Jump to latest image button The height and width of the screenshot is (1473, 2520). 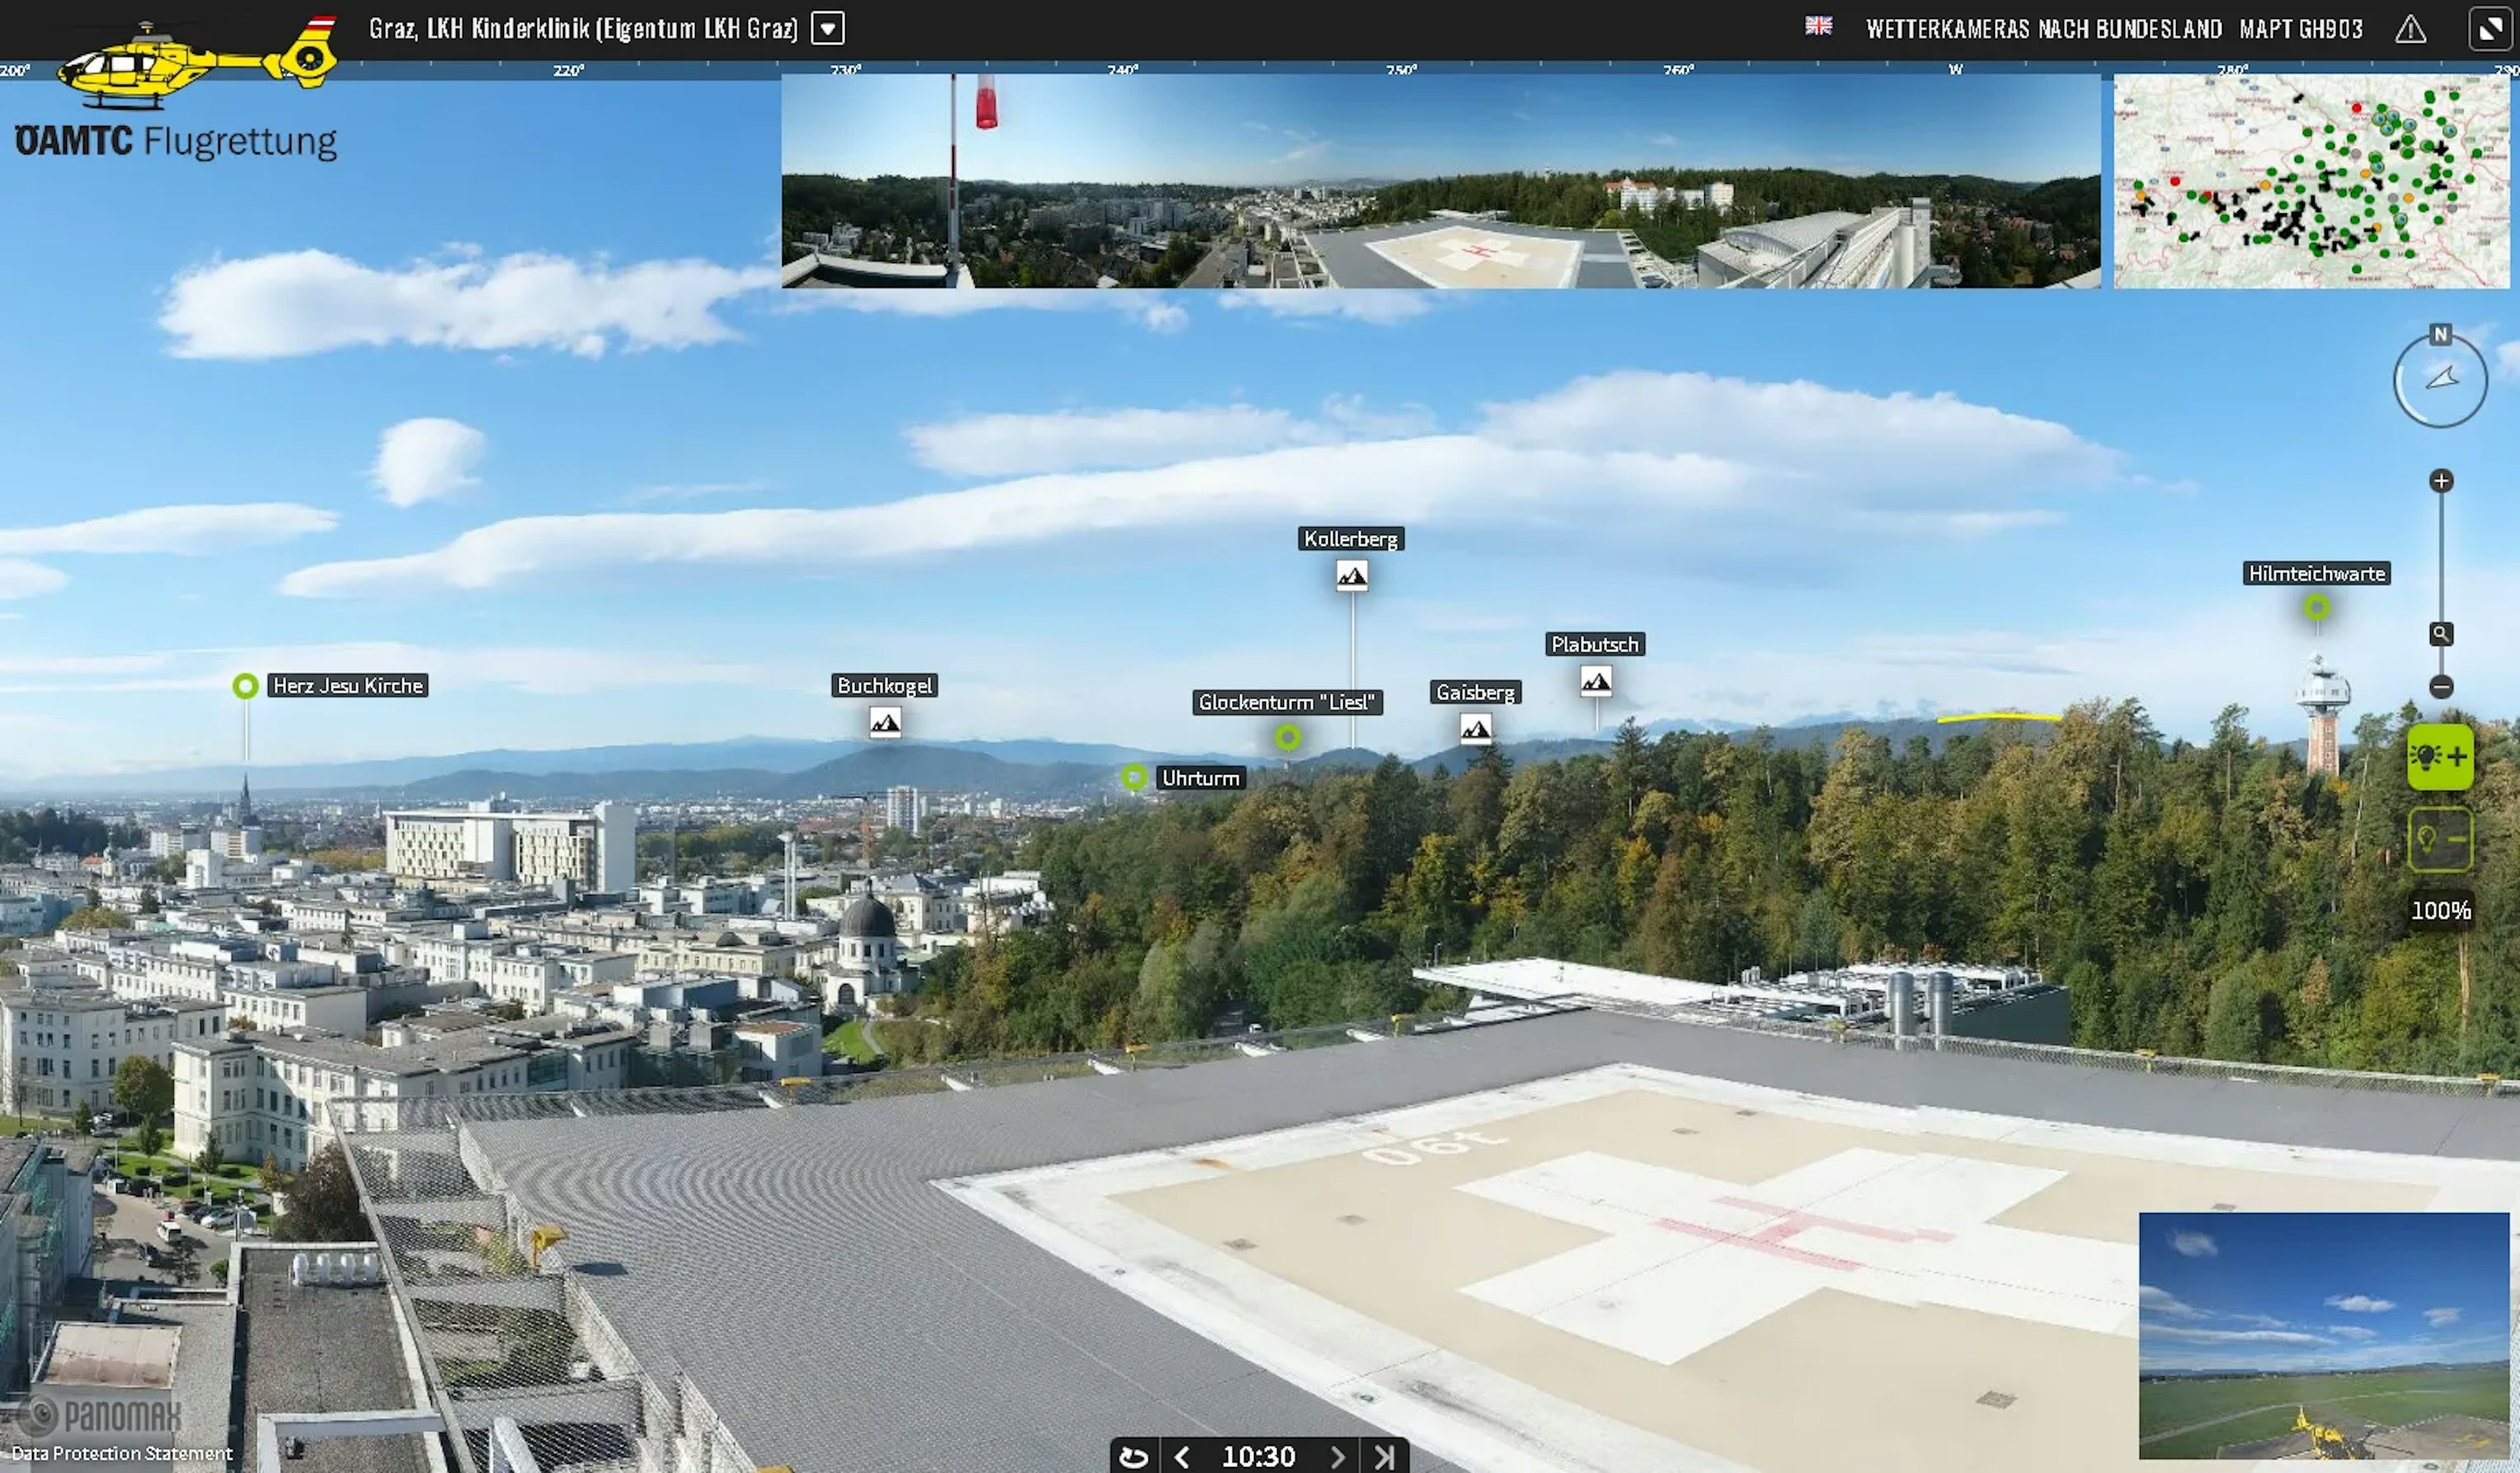tap(1384, 1456)
